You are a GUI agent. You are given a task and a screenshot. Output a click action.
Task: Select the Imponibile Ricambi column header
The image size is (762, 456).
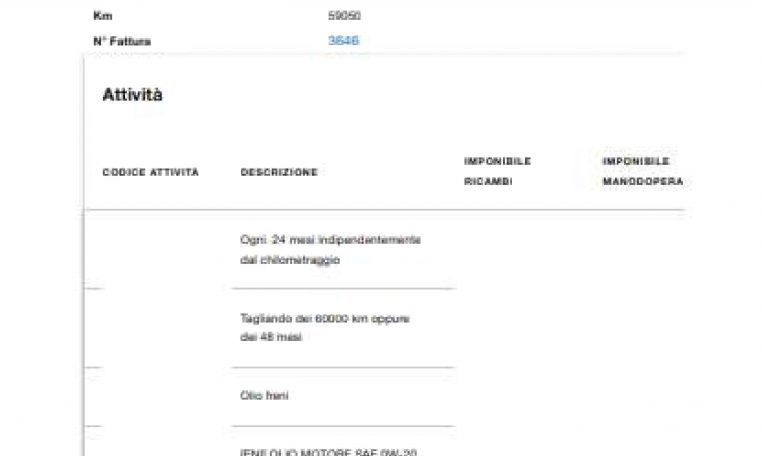pos(497,171)
